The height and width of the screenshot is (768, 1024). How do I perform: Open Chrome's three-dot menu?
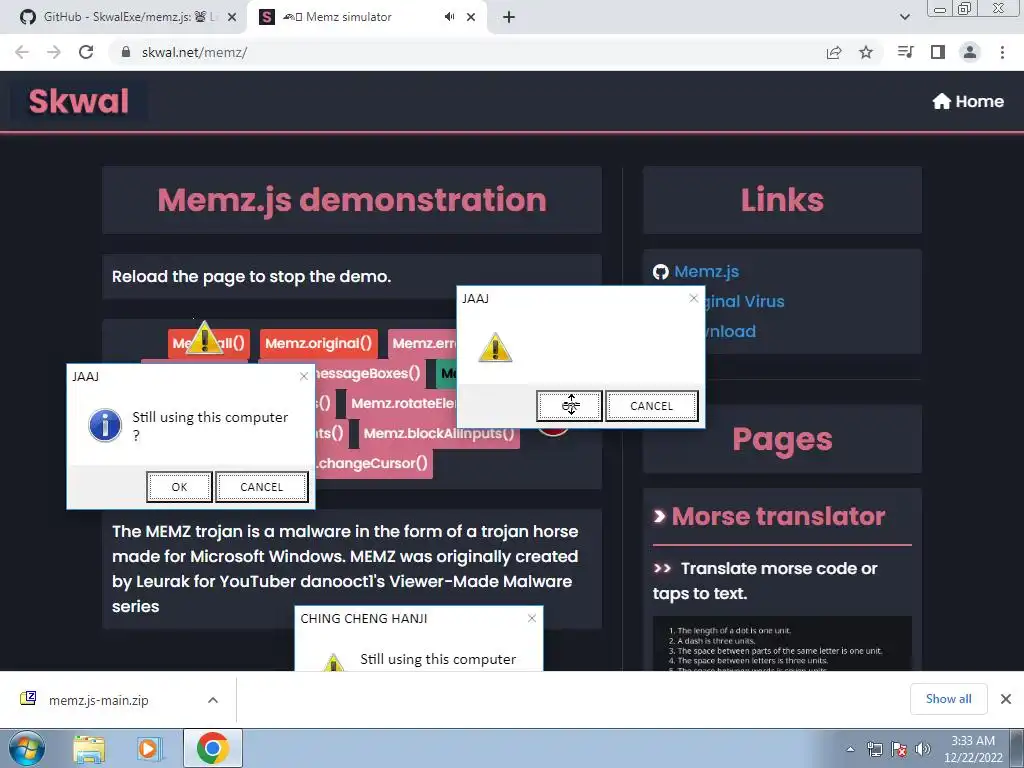pos(1002,52)
